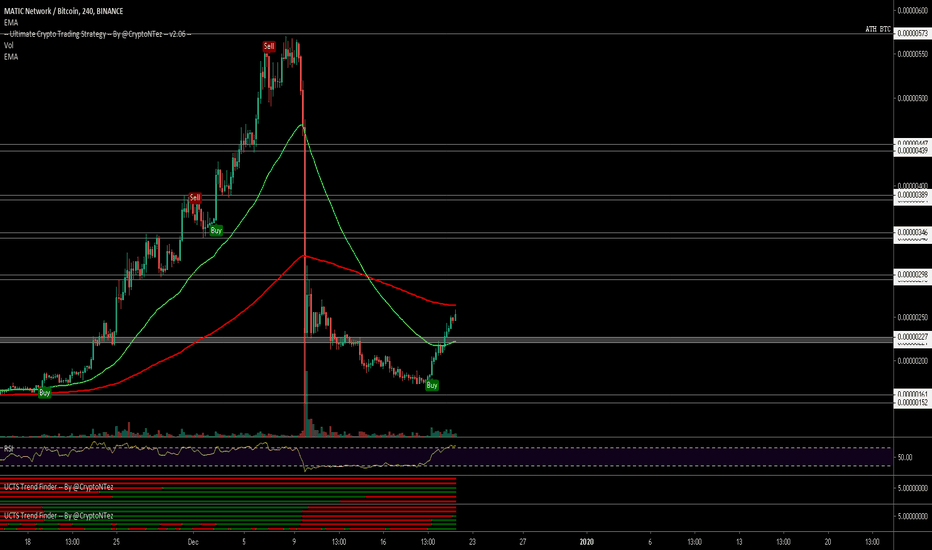Select the 0.00000250 price axis value
The height and width of the screenshot is (550, 932).
(912, 318)
